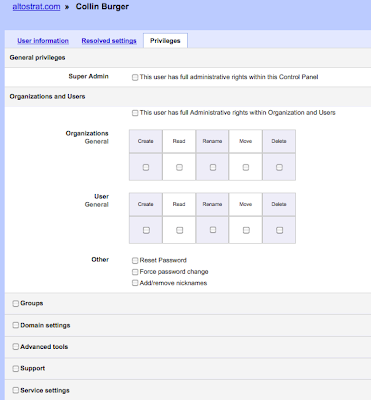Click the Service settings section label
The image size is (371, 400).
(x=45, y=390)
